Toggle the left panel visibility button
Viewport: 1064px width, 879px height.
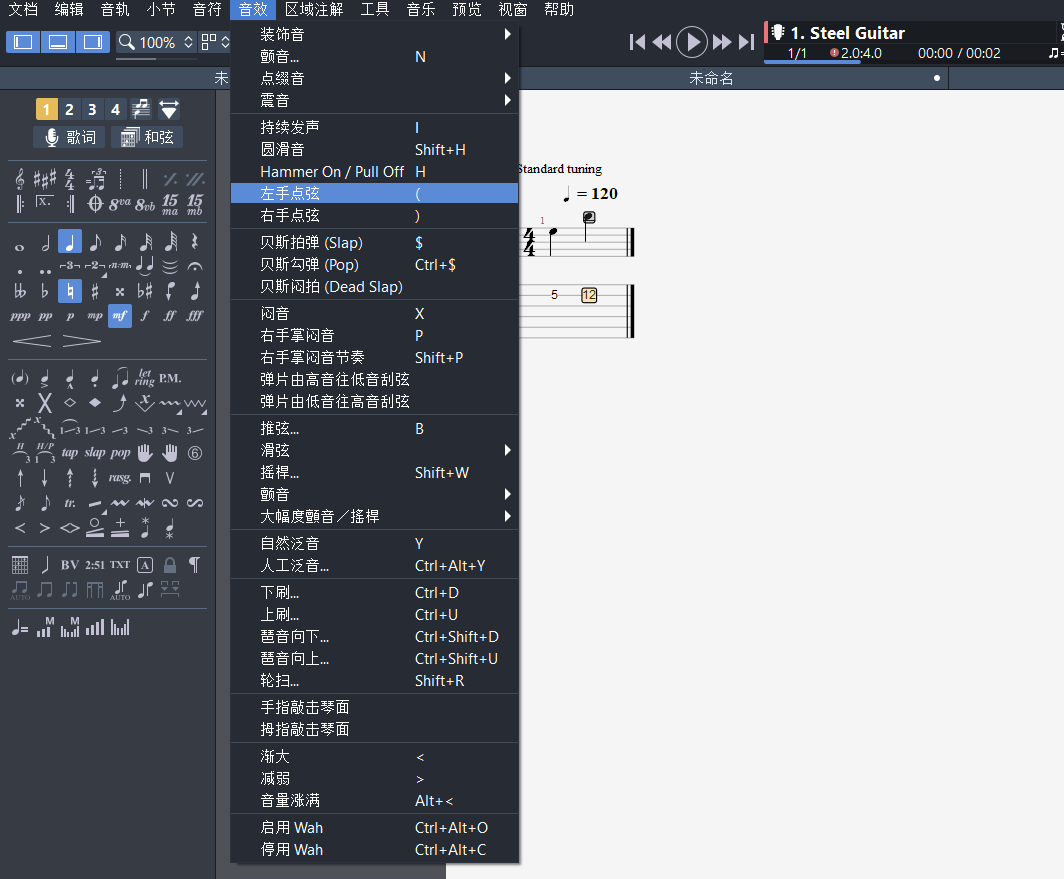(24, 42)
